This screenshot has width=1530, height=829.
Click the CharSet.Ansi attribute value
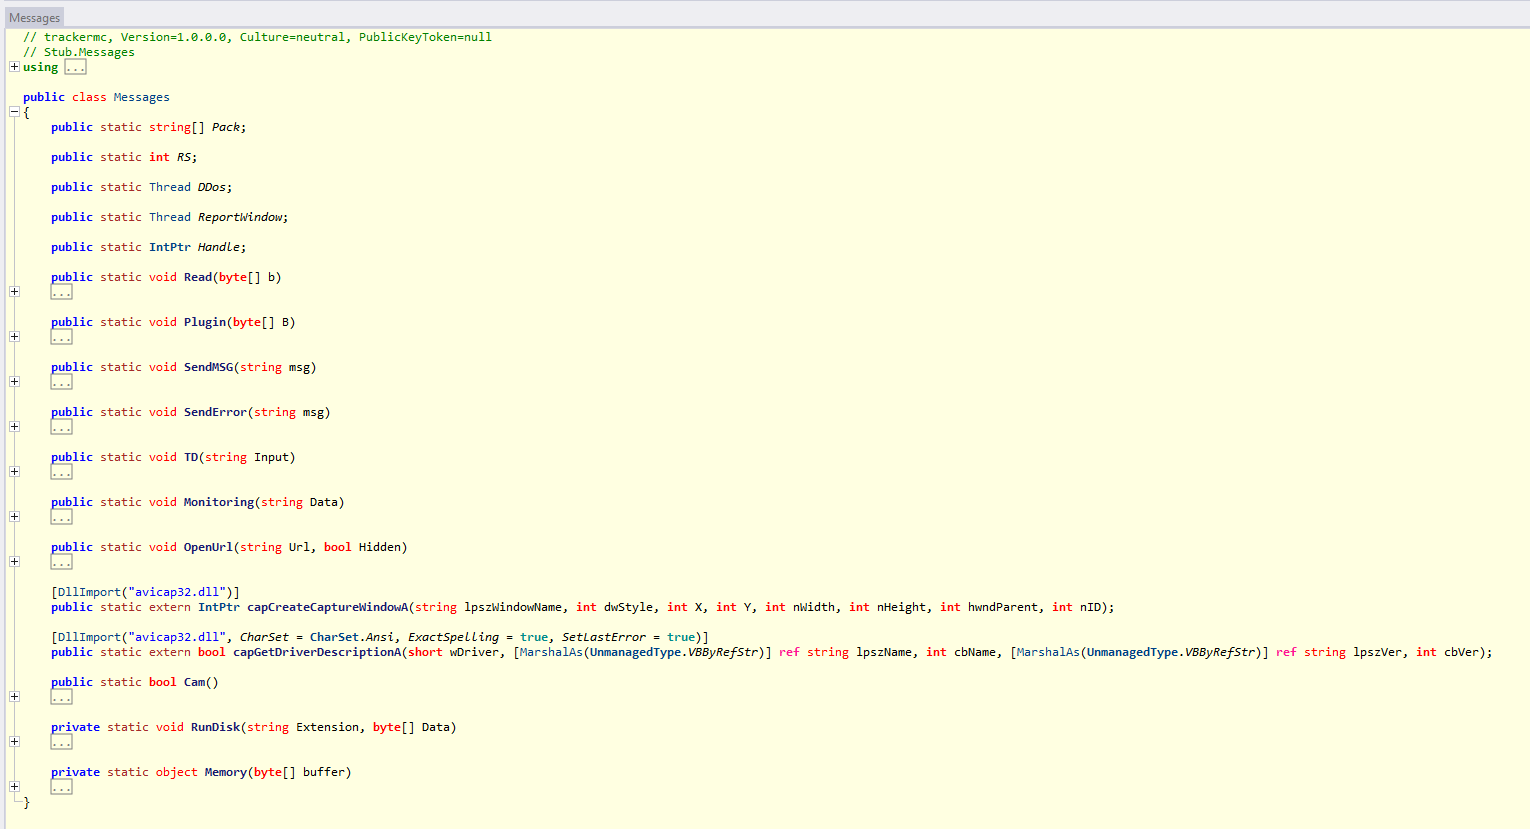pyautogui.click(x=352, y=637)
